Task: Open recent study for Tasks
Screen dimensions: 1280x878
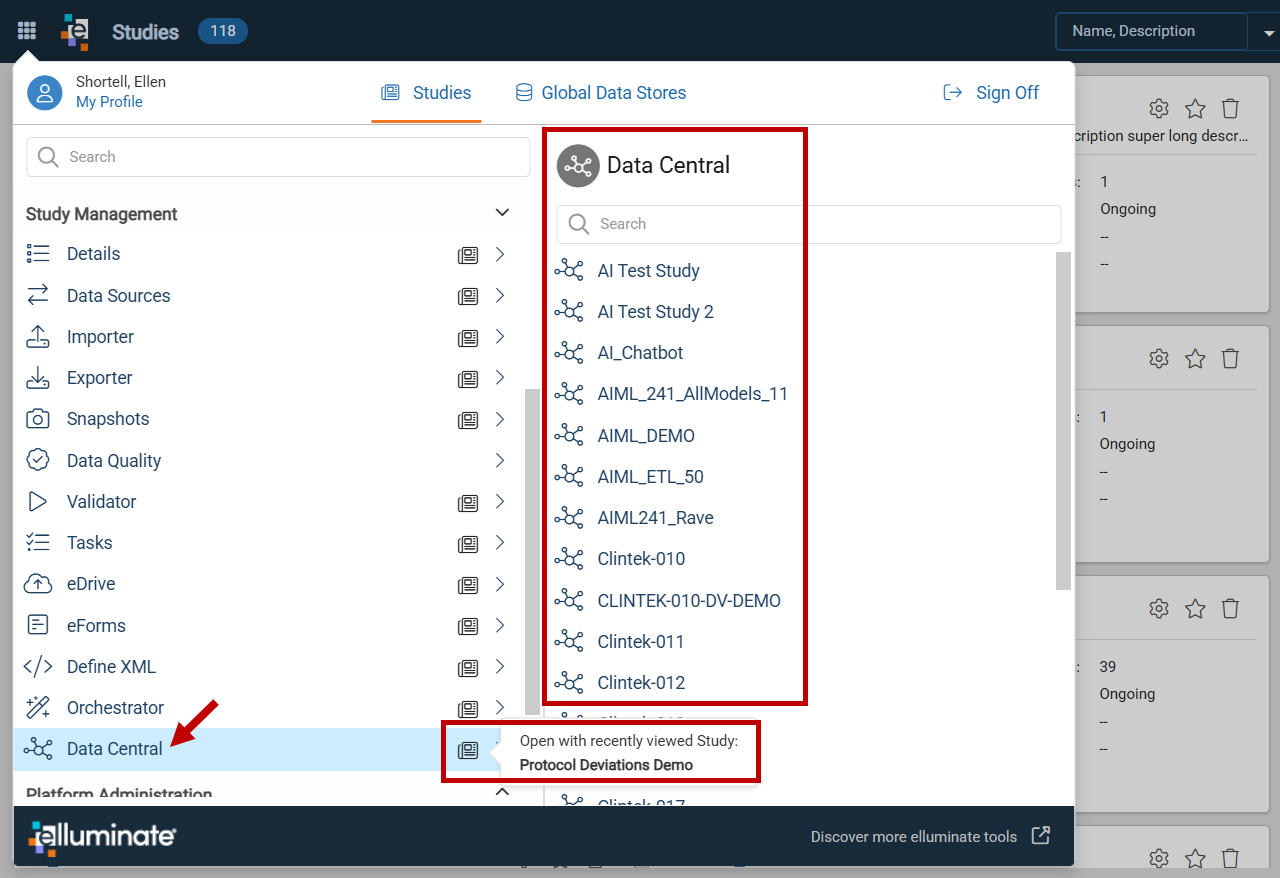Action: pos(468,544)
